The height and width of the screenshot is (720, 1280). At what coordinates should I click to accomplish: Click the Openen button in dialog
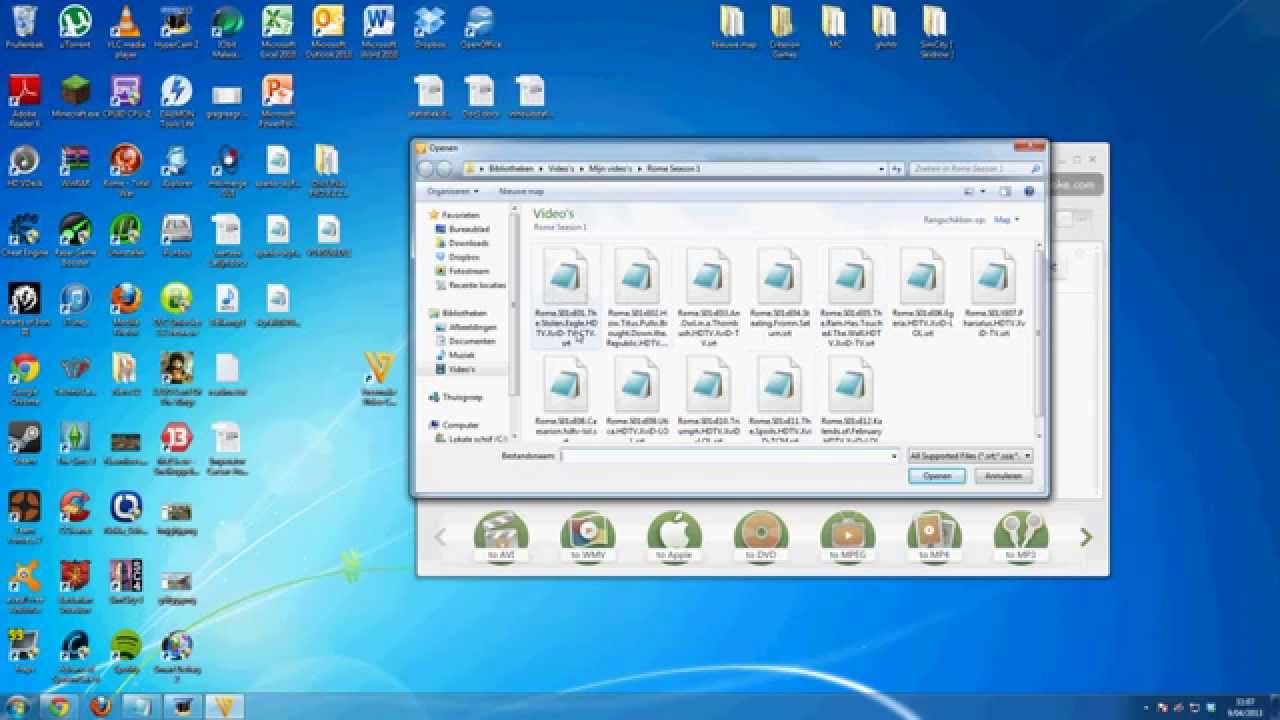(x=937, y=476)
